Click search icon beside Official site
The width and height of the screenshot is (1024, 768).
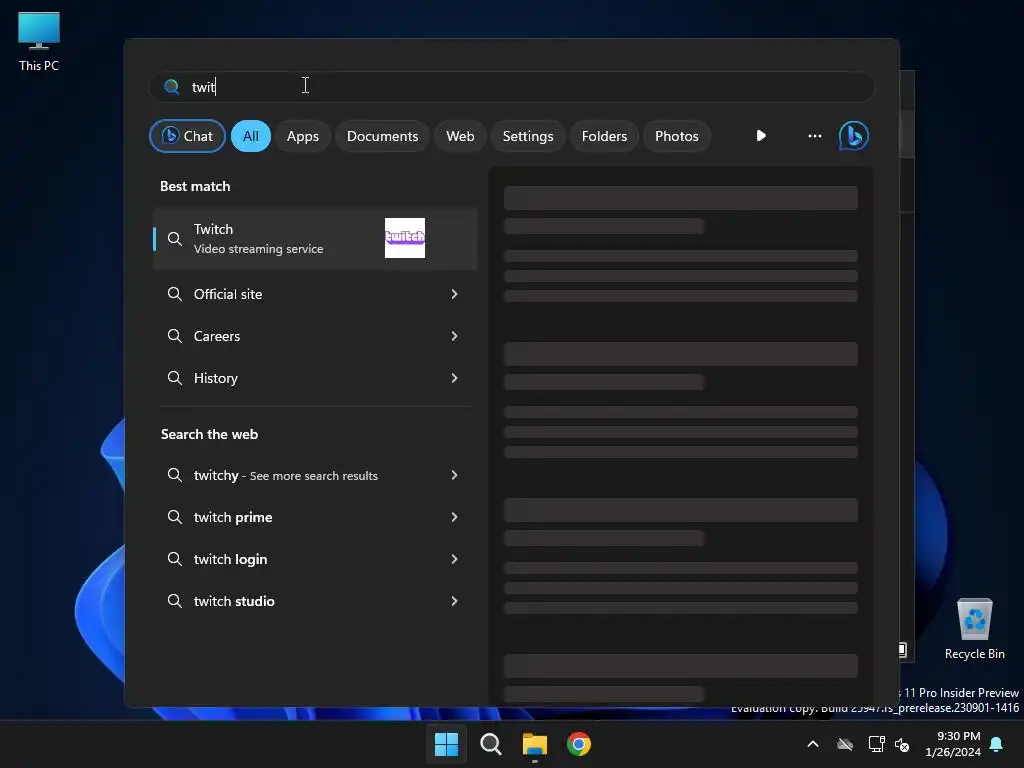pyautogui.click(x=174, y=294)
